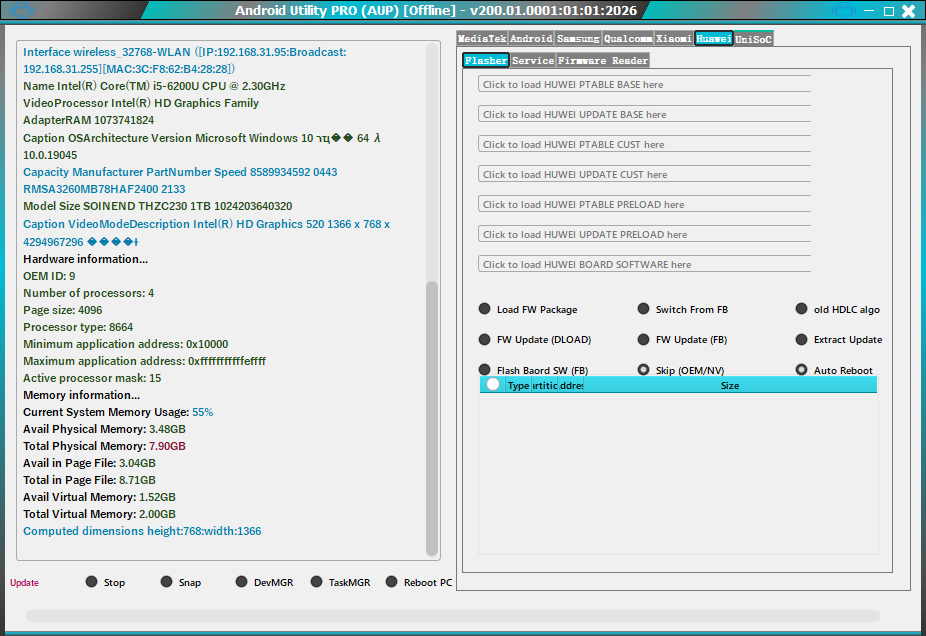The height and width of the screenshot is (636, 926).
Task: Open the Firmware Reader sub-tab
Action: 603,61
